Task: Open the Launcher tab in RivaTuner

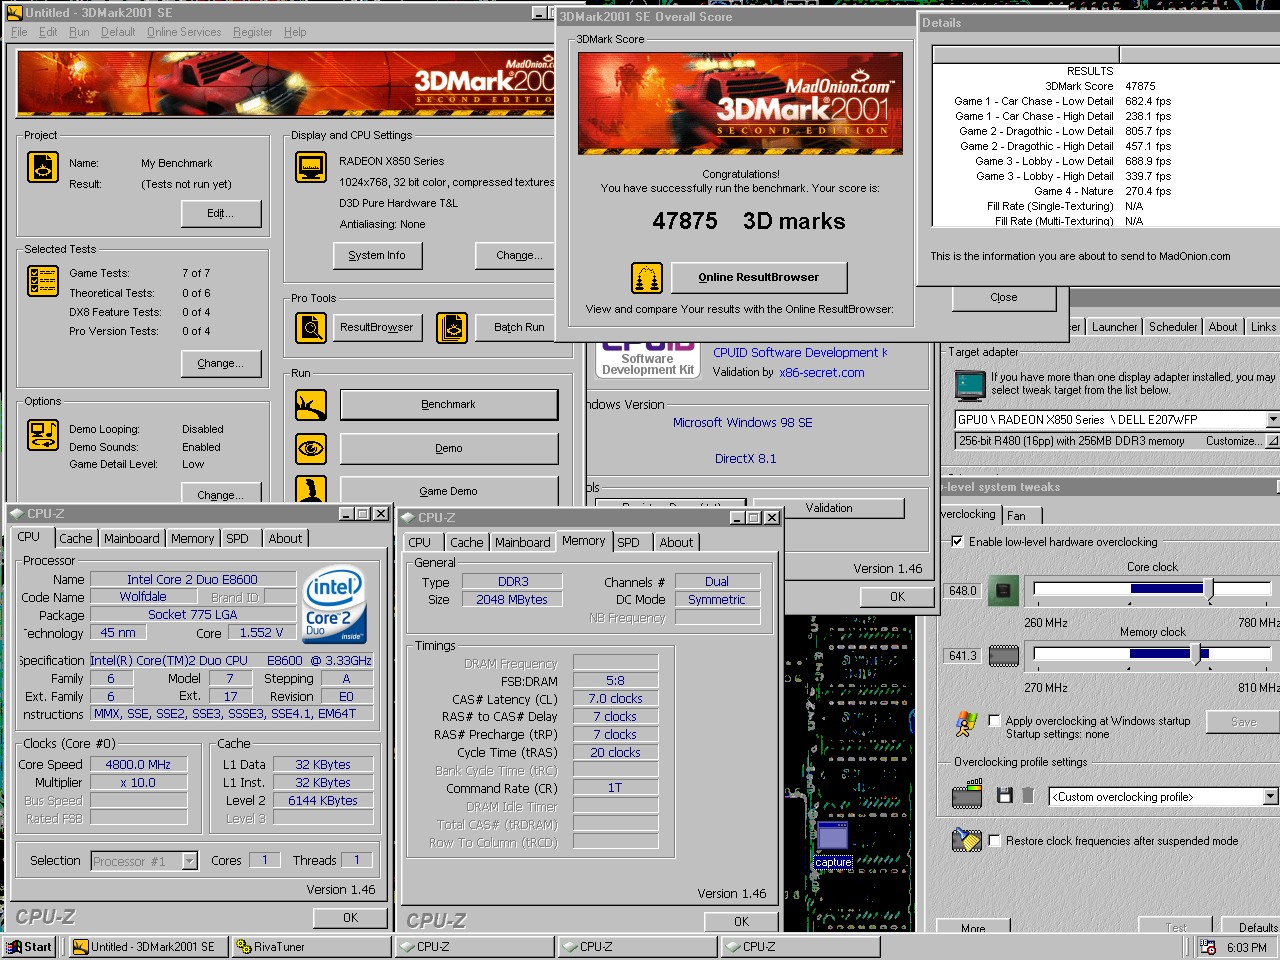Action: (1114, 327)
